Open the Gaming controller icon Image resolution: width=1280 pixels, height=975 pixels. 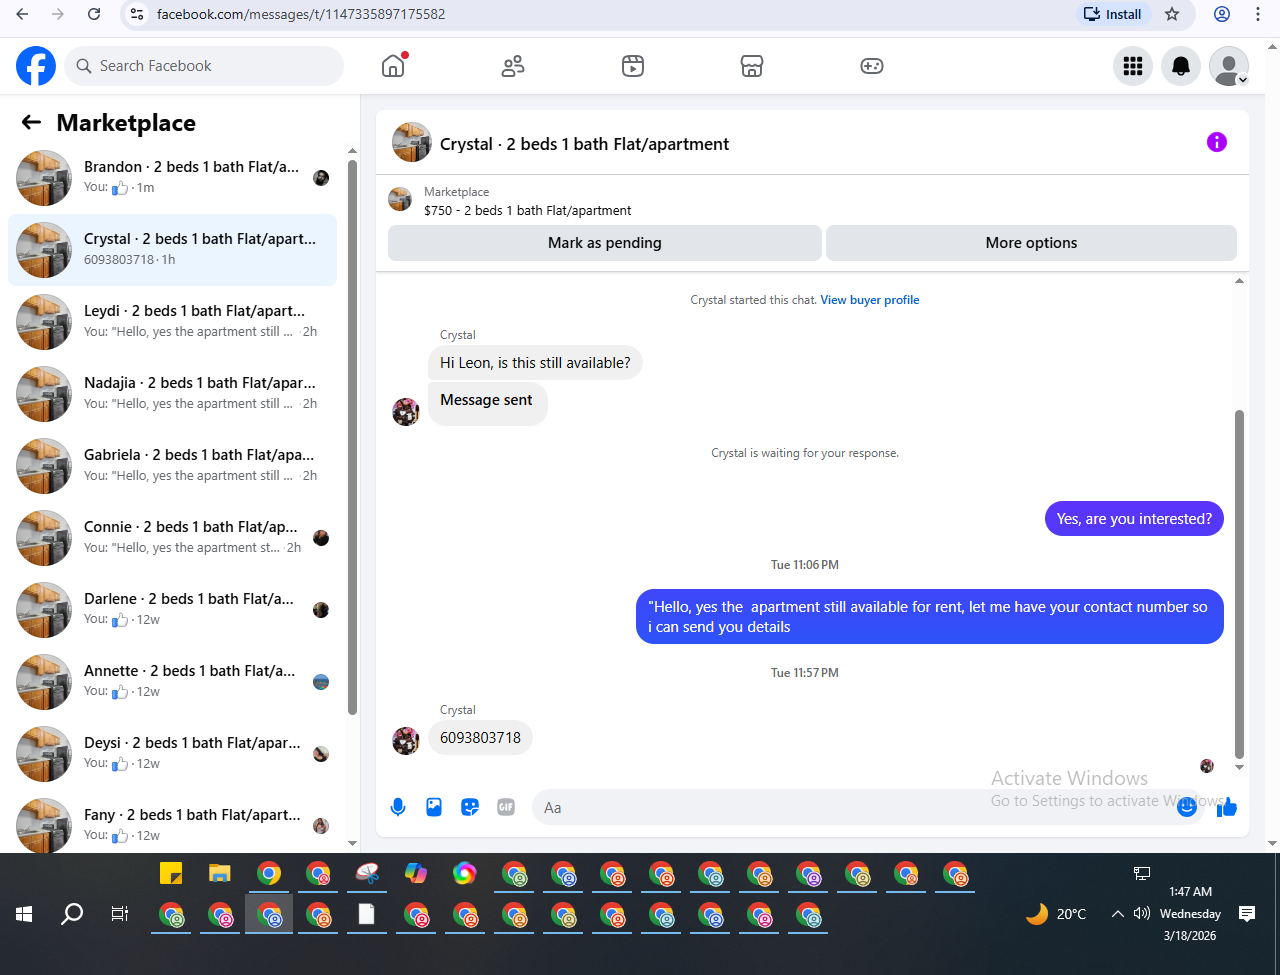point(872,66)
